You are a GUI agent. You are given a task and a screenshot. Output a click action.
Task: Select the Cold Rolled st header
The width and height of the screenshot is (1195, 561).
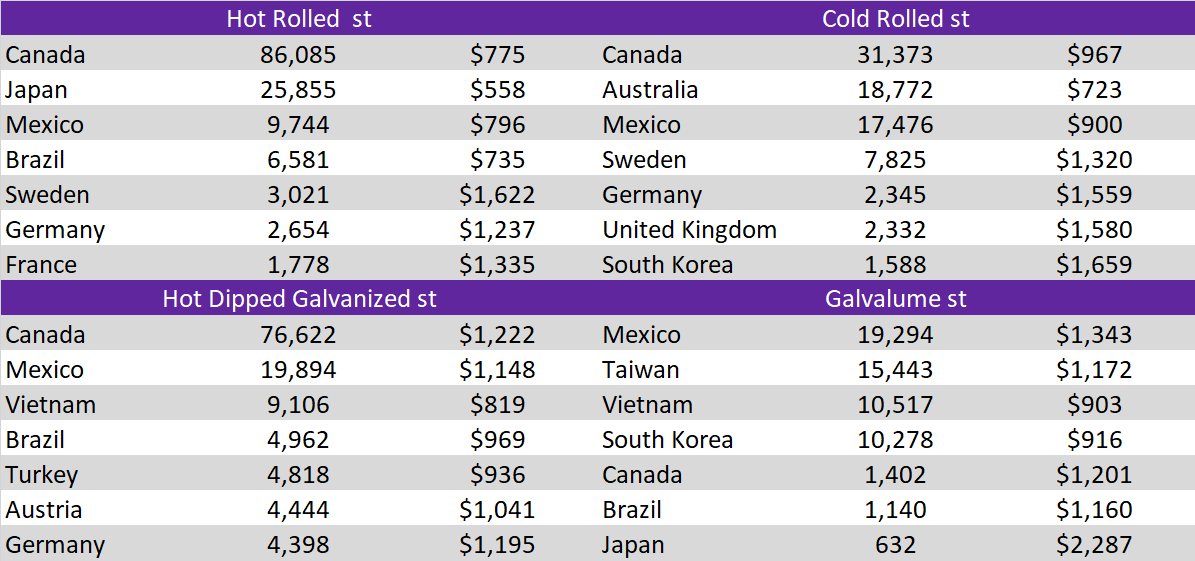[895, 18]
